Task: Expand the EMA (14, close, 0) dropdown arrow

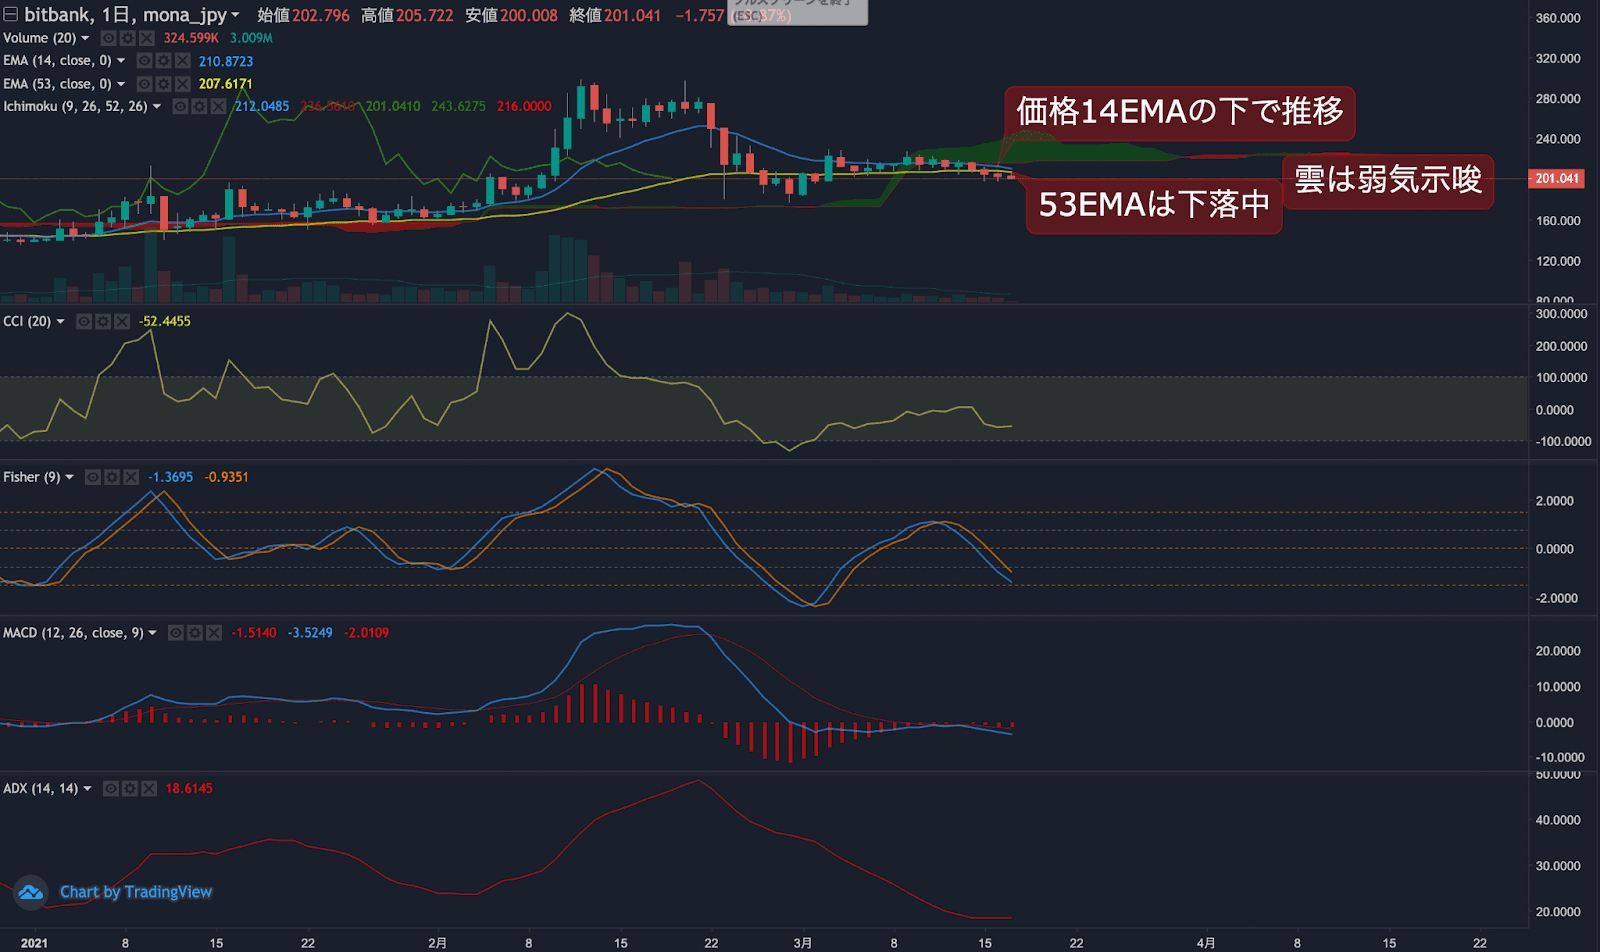Action: pyautogui.click(x=121, y=61)
